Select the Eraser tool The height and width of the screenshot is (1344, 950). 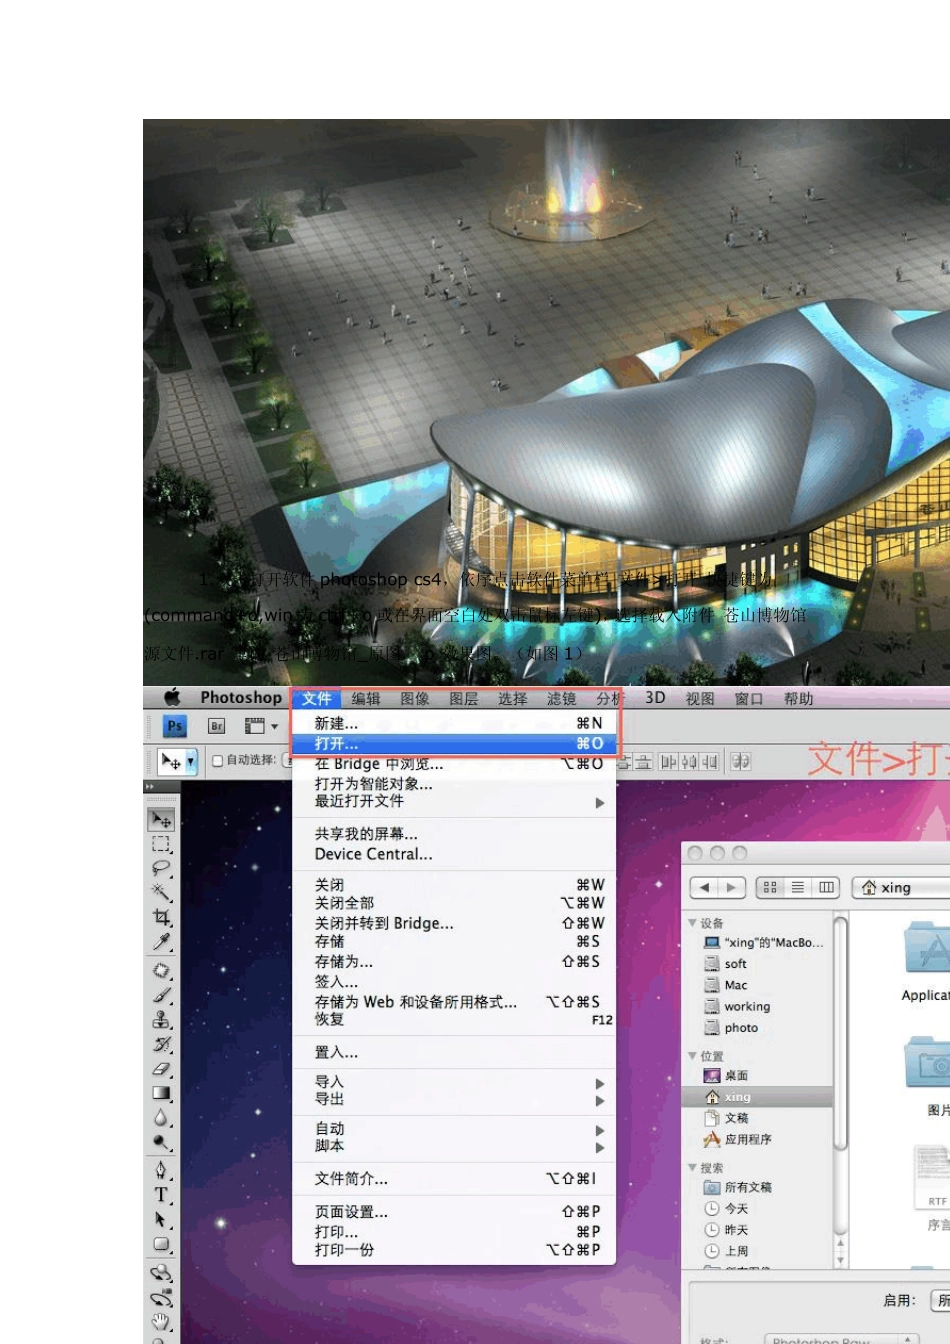tap(161, 1069)
